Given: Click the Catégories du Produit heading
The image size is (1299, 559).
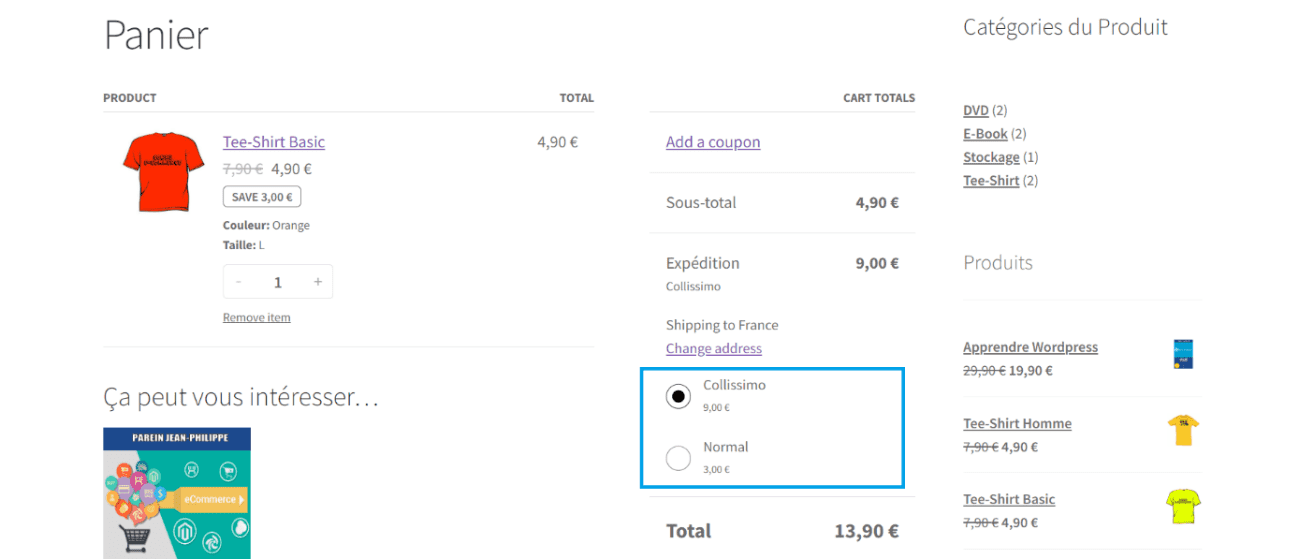Looking at the screenshot, I should point(1065,27).
